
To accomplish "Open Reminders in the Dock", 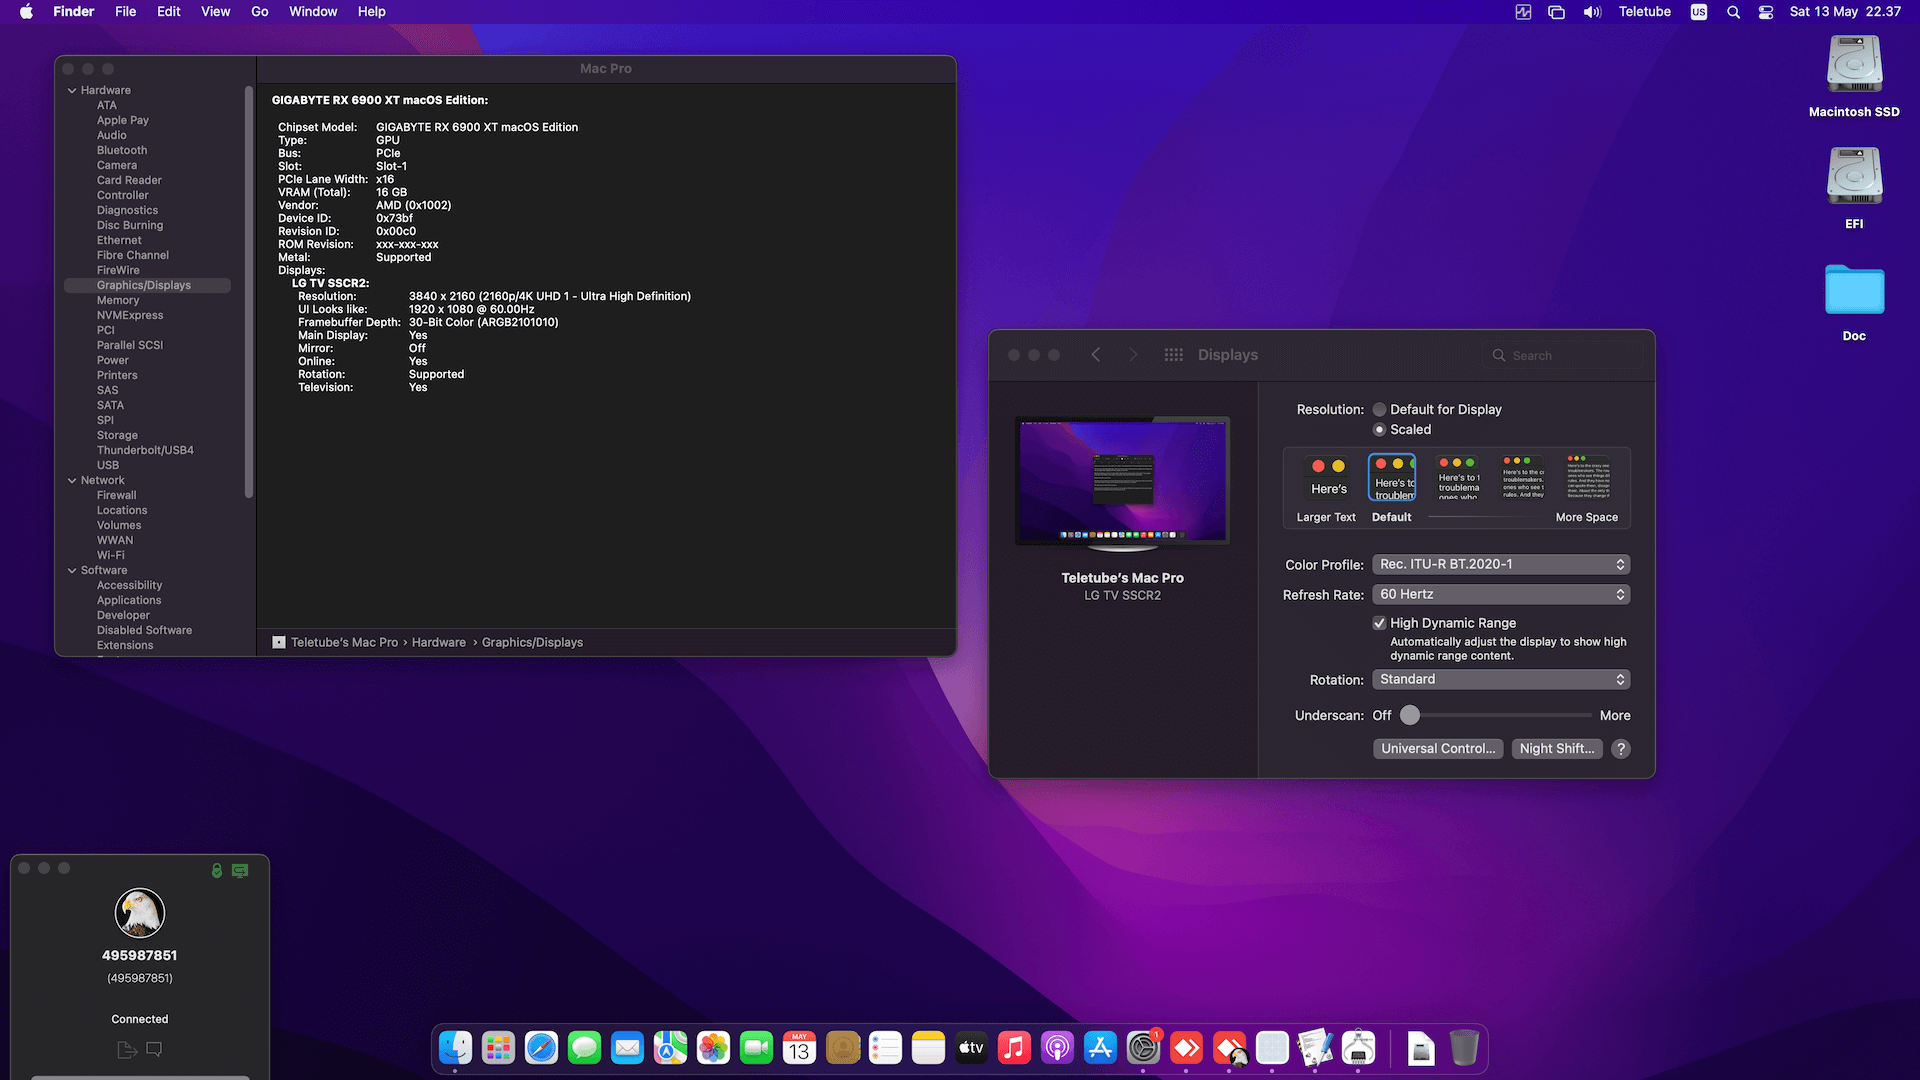I will tap(885, 1048).
